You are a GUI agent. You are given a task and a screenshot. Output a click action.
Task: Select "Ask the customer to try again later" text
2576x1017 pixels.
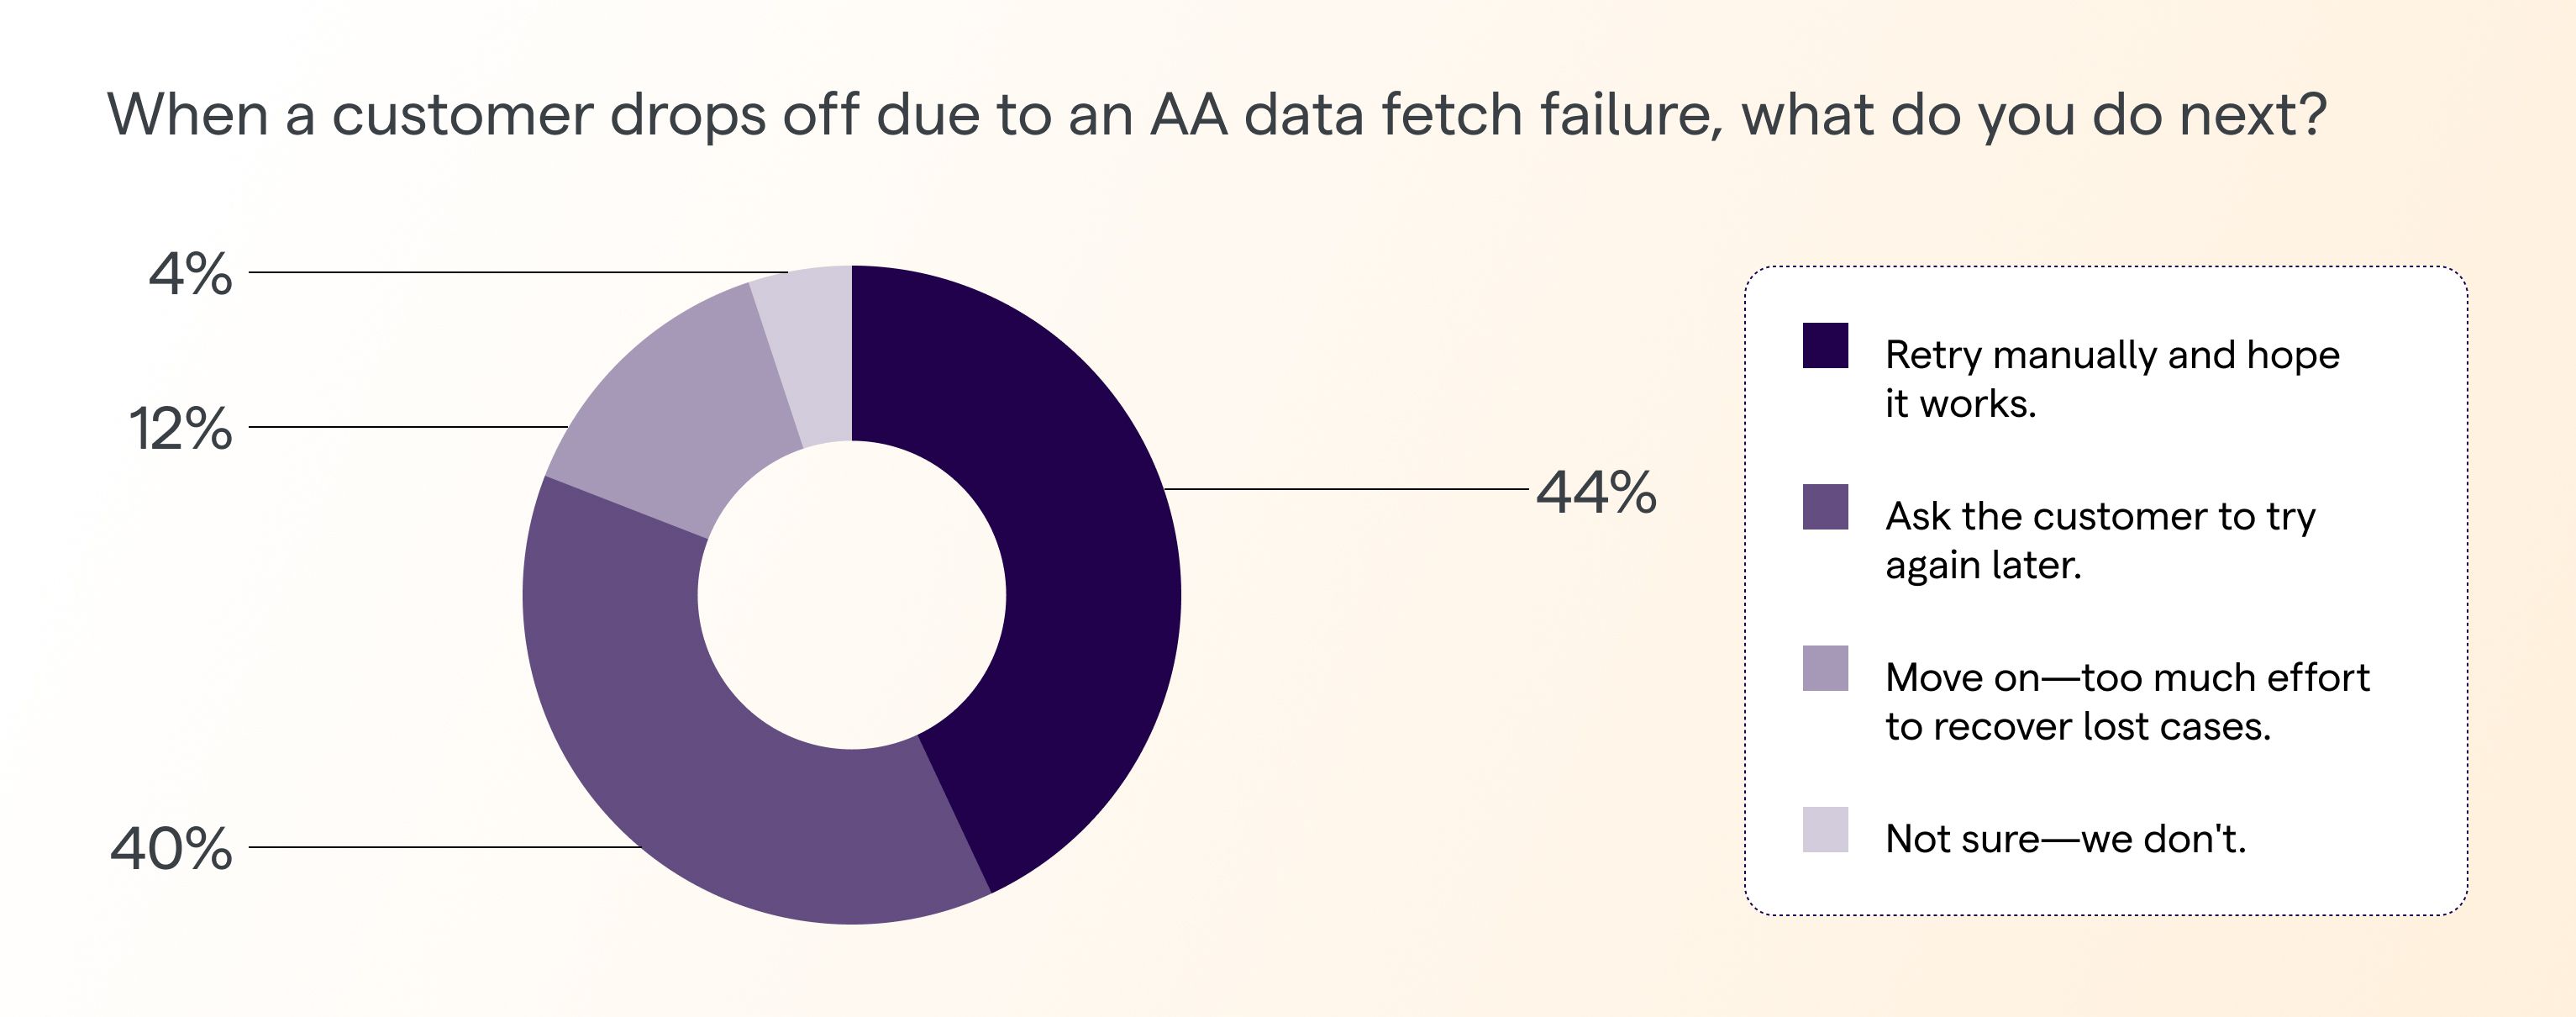2098,540
